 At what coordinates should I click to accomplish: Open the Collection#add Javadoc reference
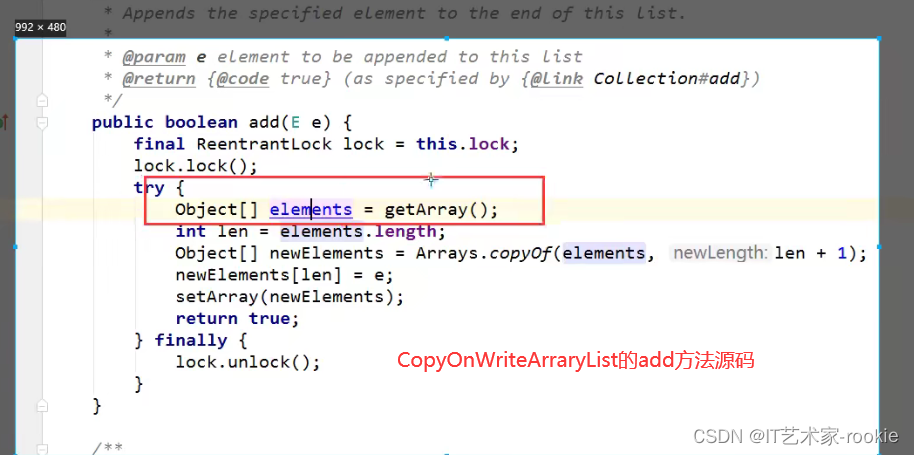point(667,79)
